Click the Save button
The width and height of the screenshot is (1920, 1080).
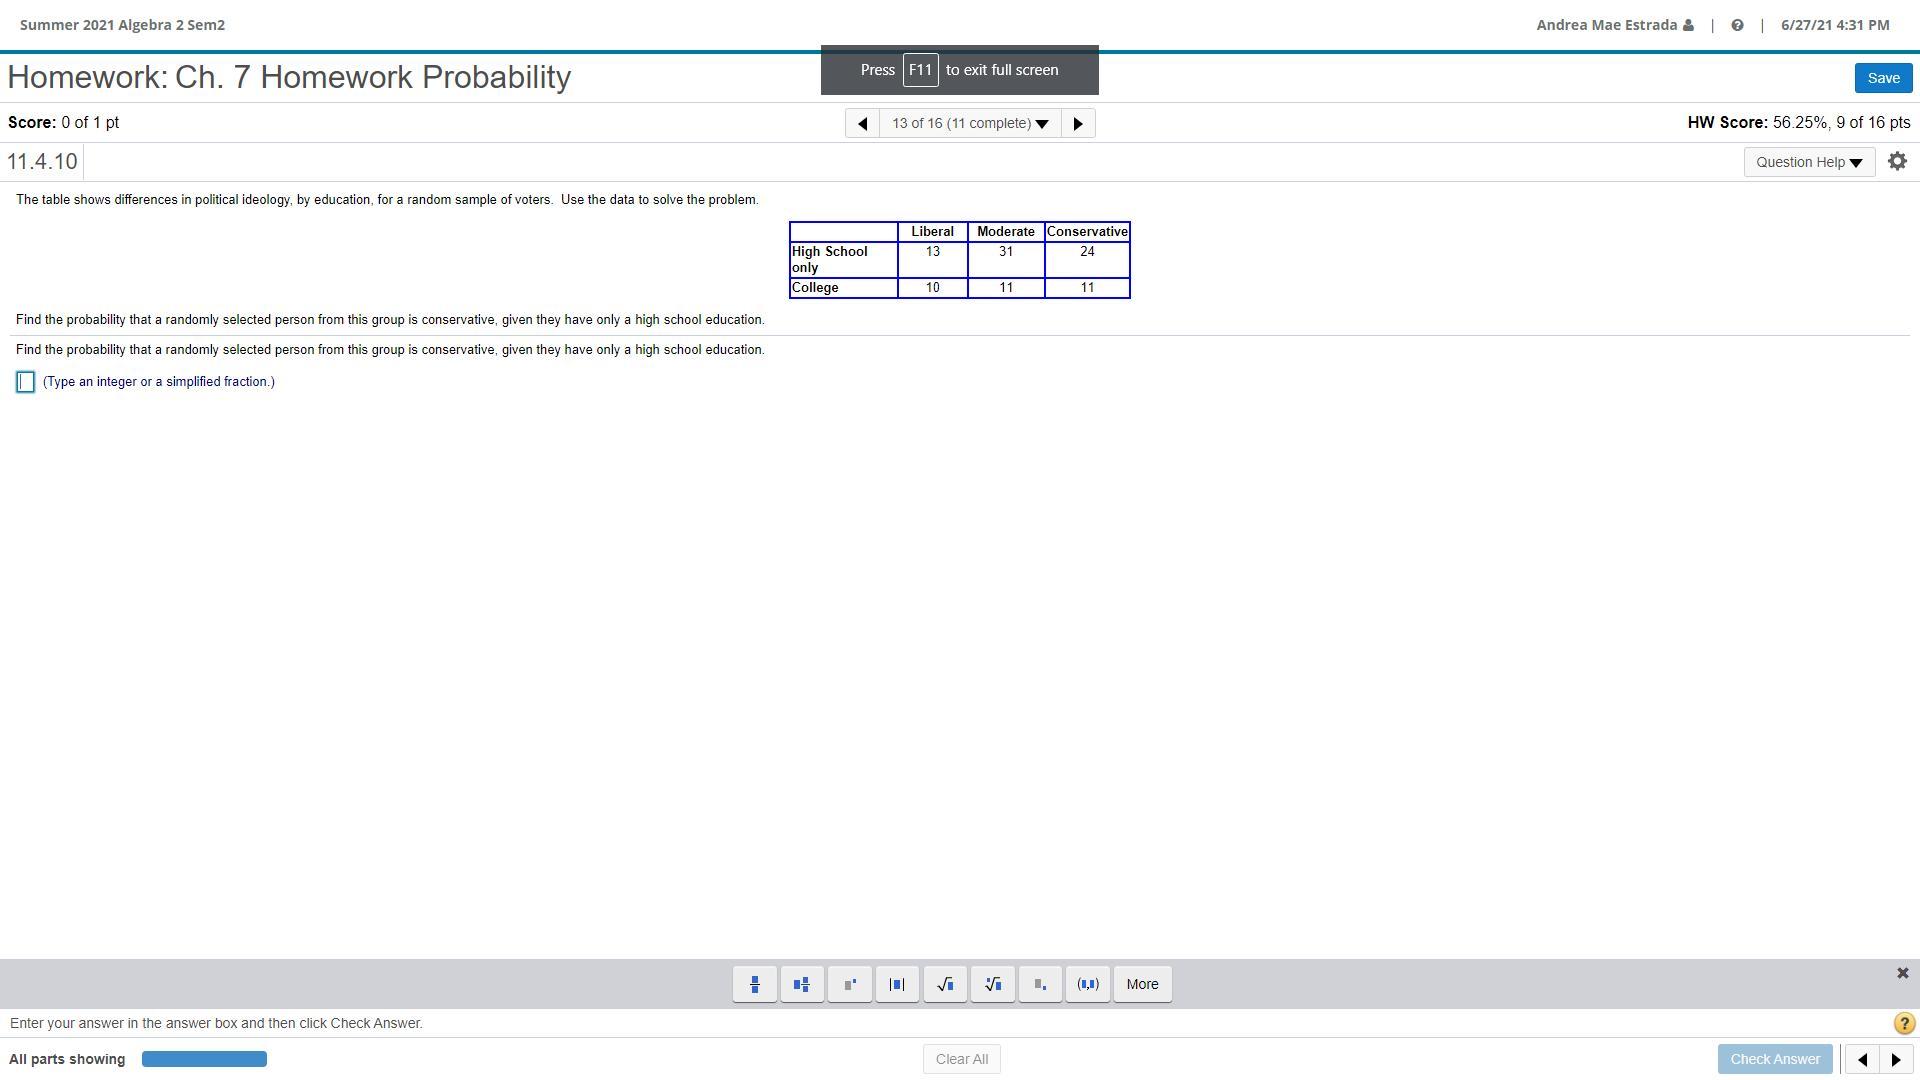pos(1883,78)
